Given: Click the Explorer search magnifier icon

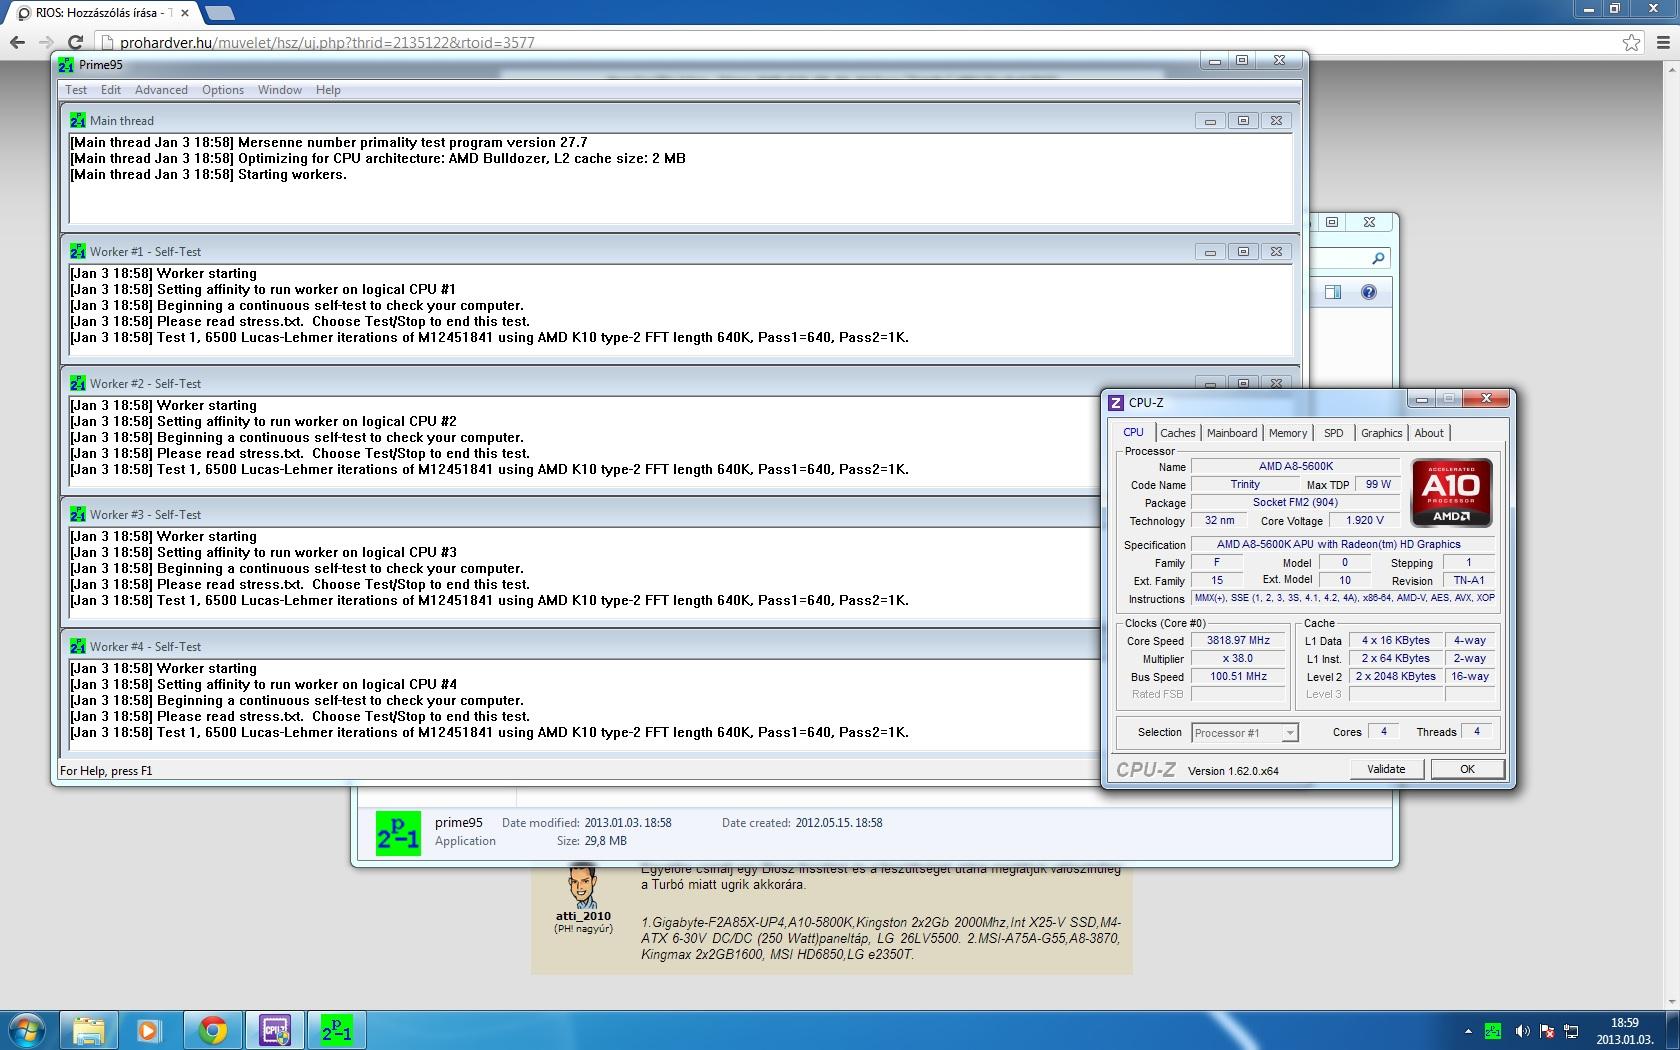Looking at the screenshot, I should point(1378,259).
